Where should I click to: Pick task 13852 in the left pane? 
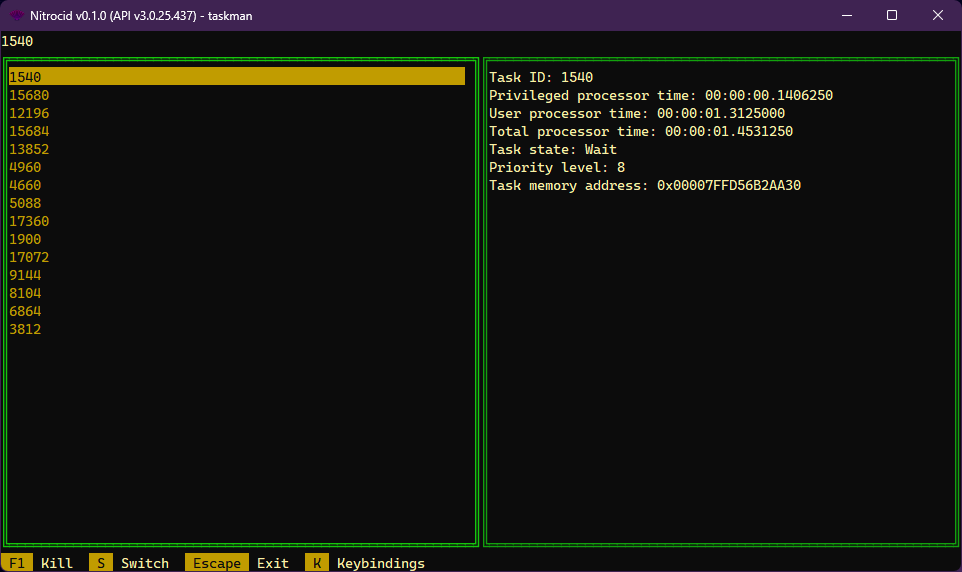pos(29,149)
